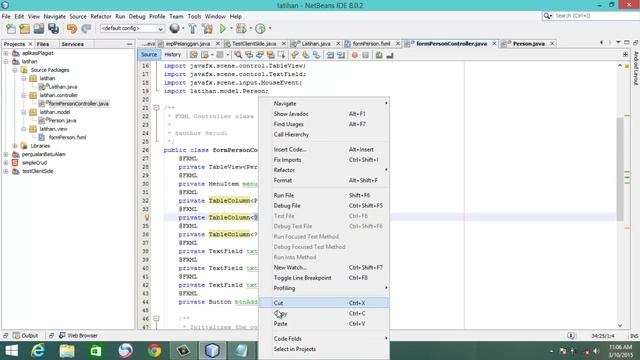
Task: Open the default config dropdown
Action: coord(132,29)
